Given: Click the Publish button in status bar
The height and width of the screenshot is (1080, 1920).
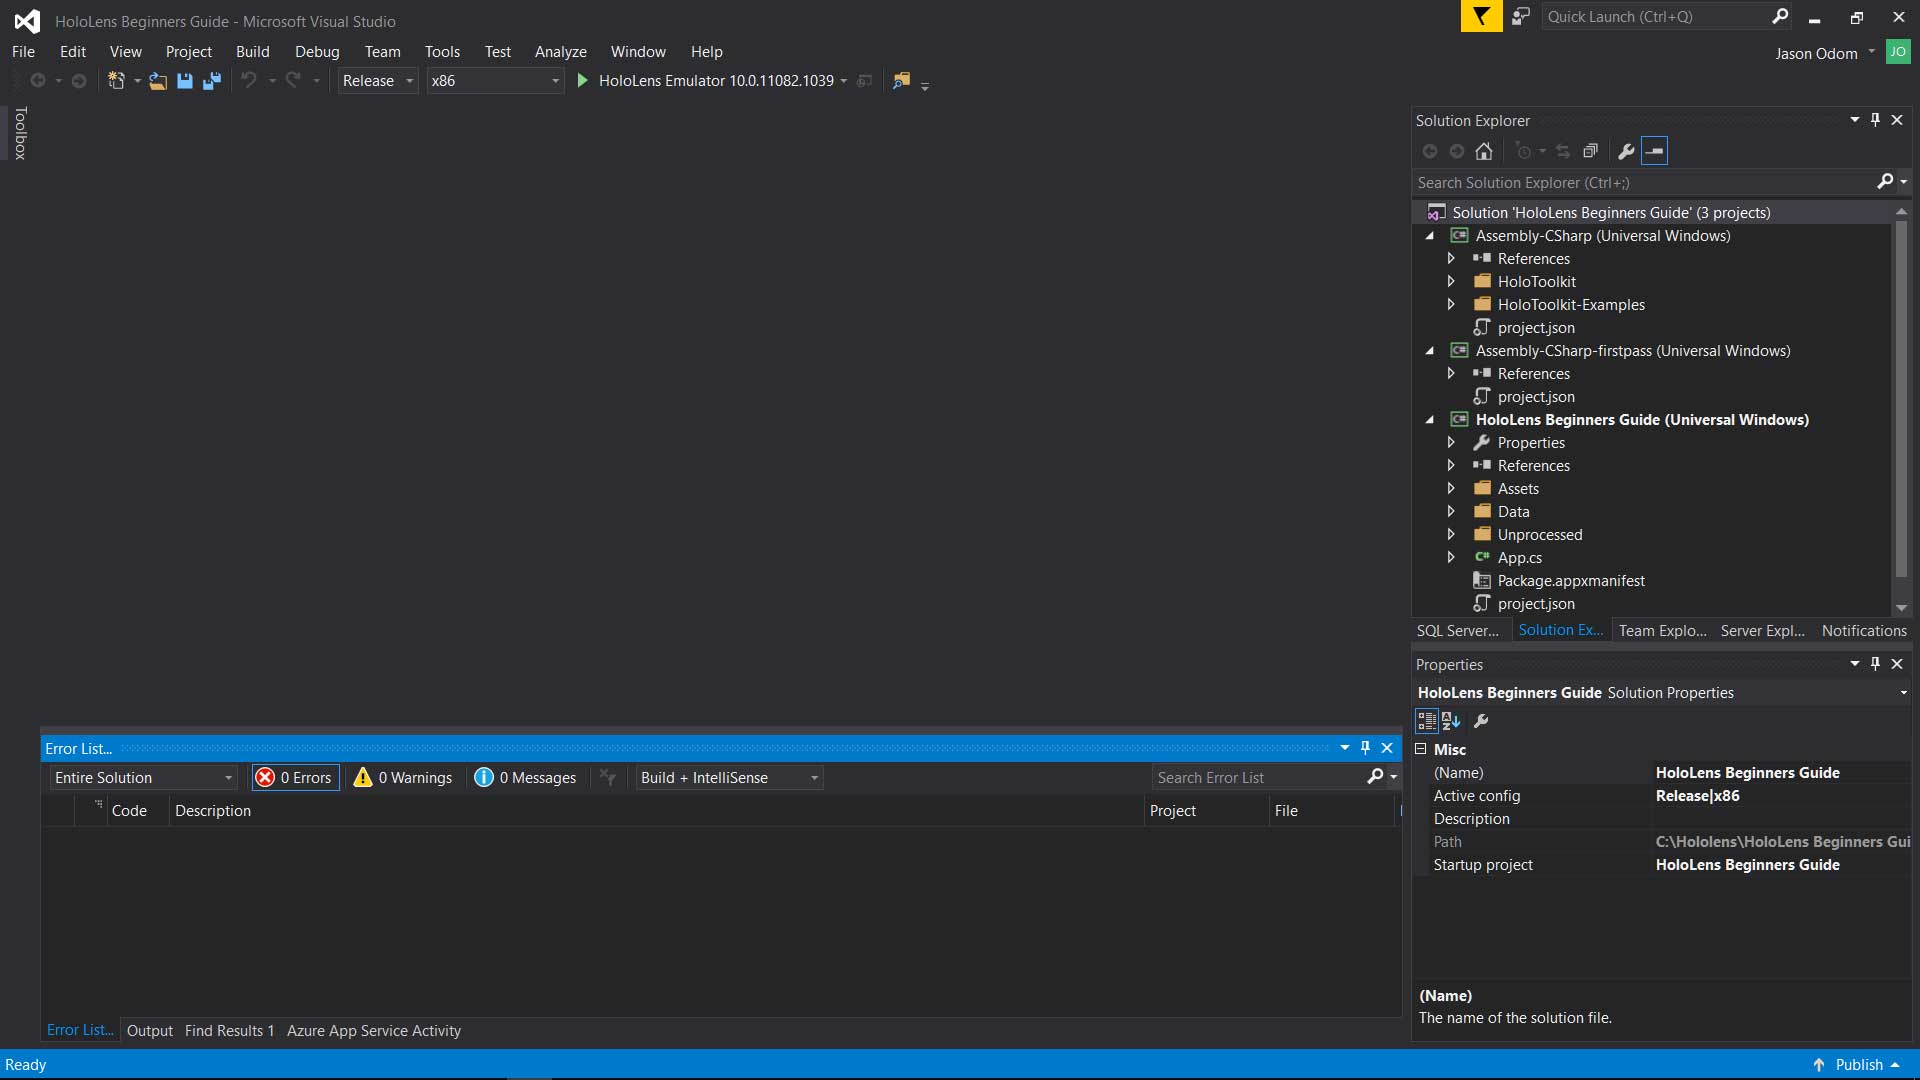Looking at the screenshot, I should tap(1856, 1065).
